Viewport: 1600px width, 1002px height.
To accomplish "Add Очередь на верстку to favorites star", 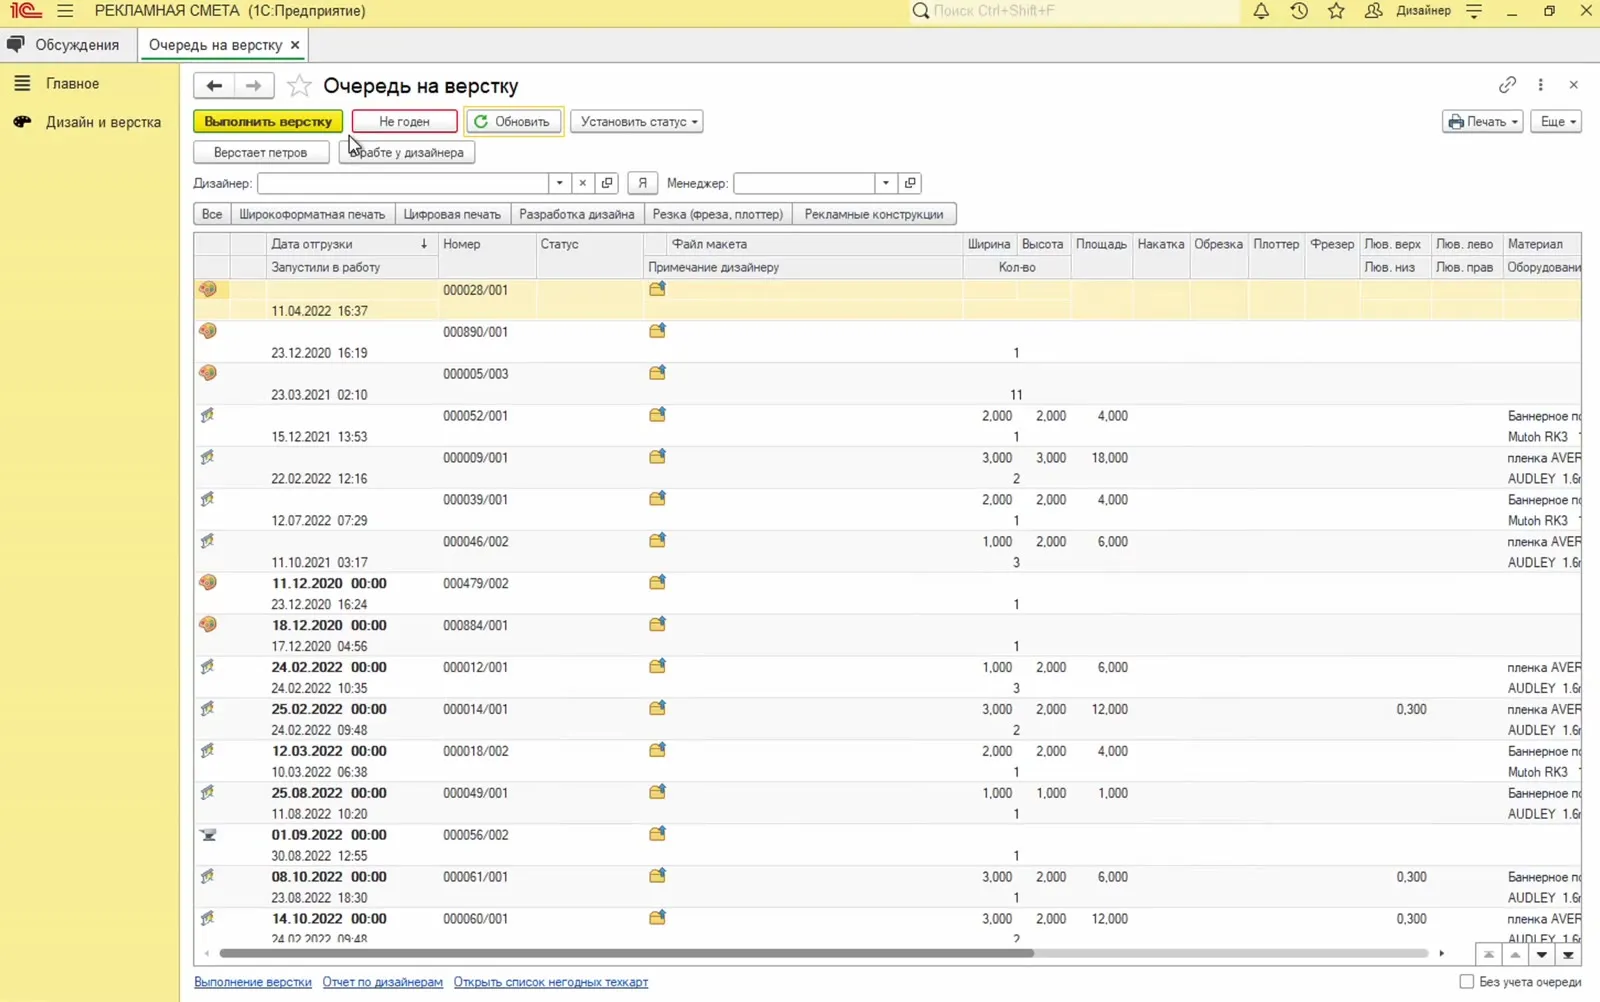I will click(x=298, y=86).
